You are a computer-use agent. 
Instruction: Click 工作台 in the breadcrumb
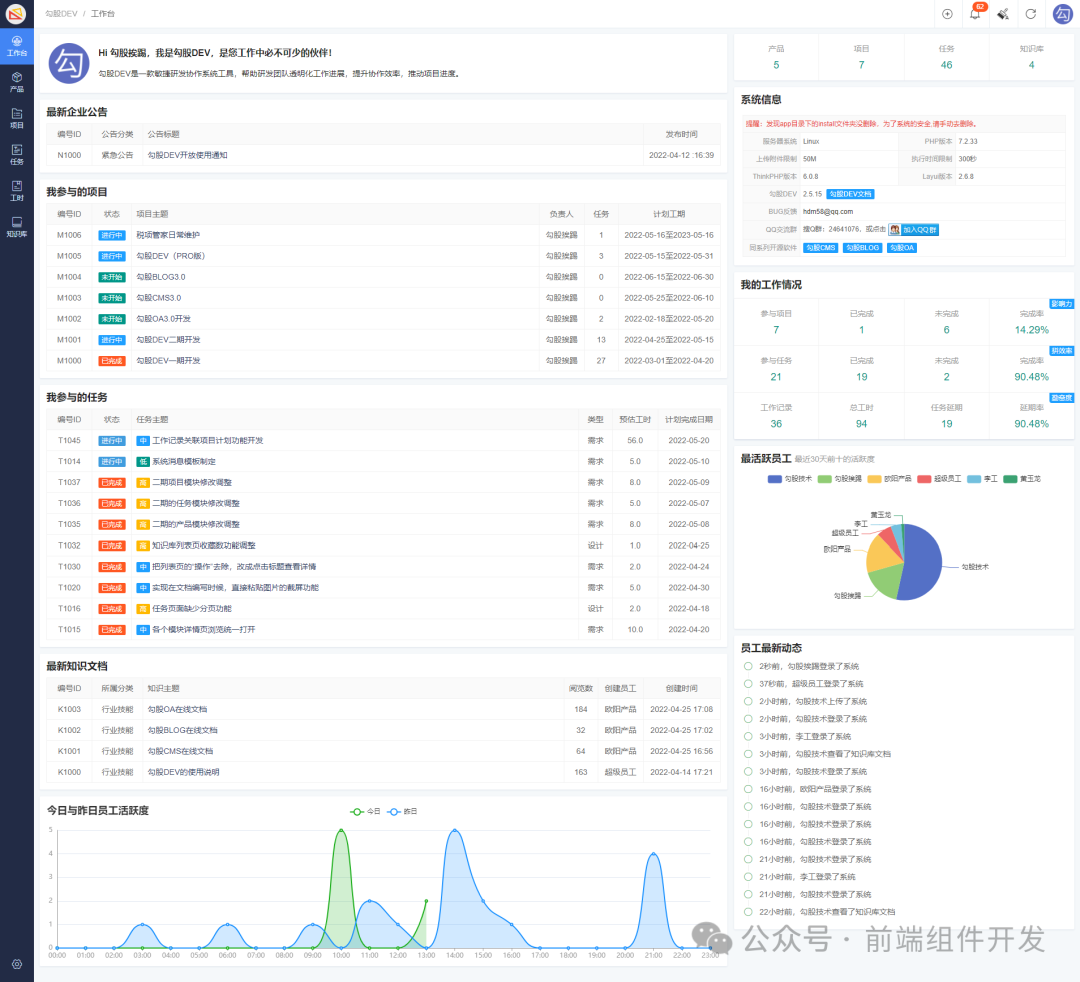pos(103,14)
